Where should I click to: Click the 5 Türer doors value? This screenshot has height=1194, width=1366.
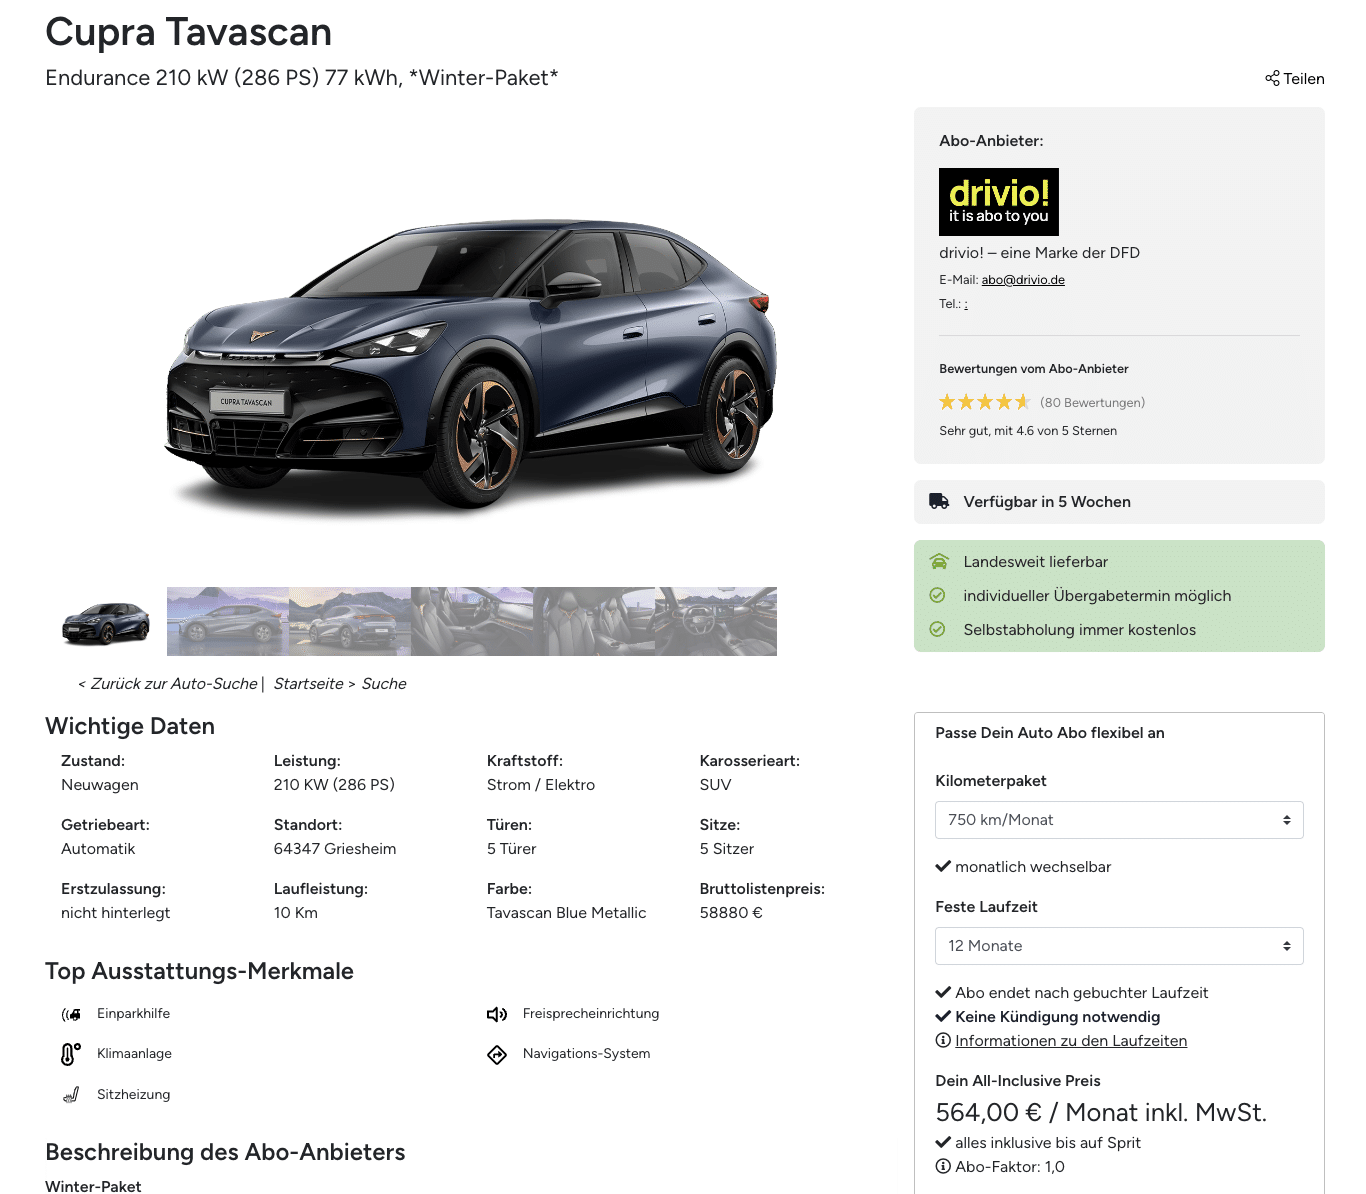[512, 849]
